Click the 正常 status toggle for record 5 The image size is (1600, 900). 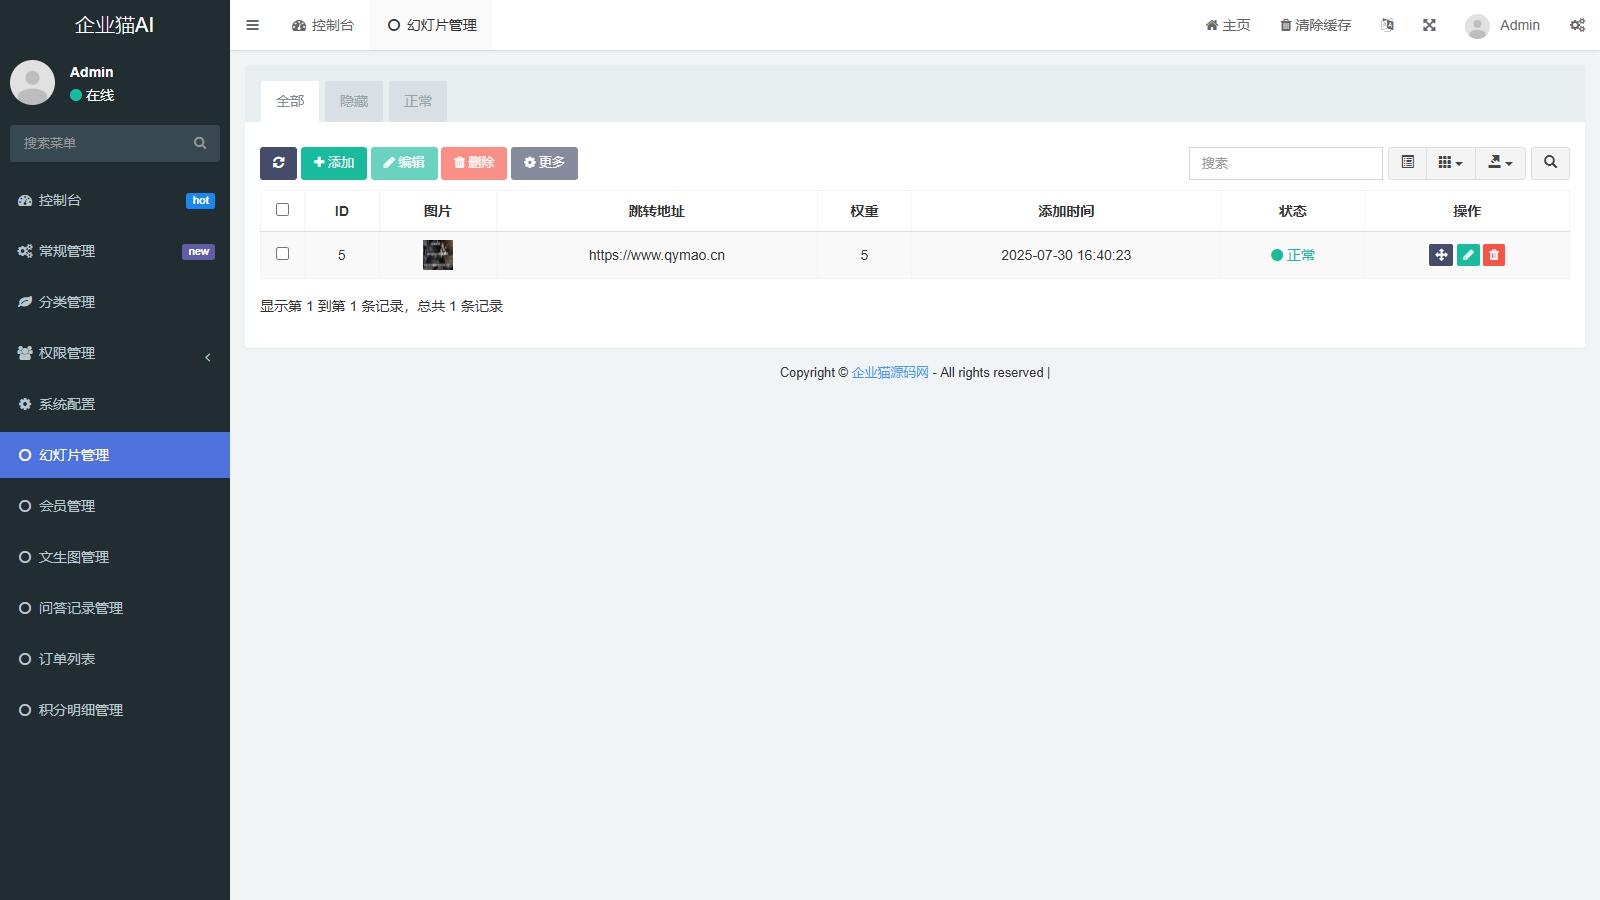click(1293, 255)
